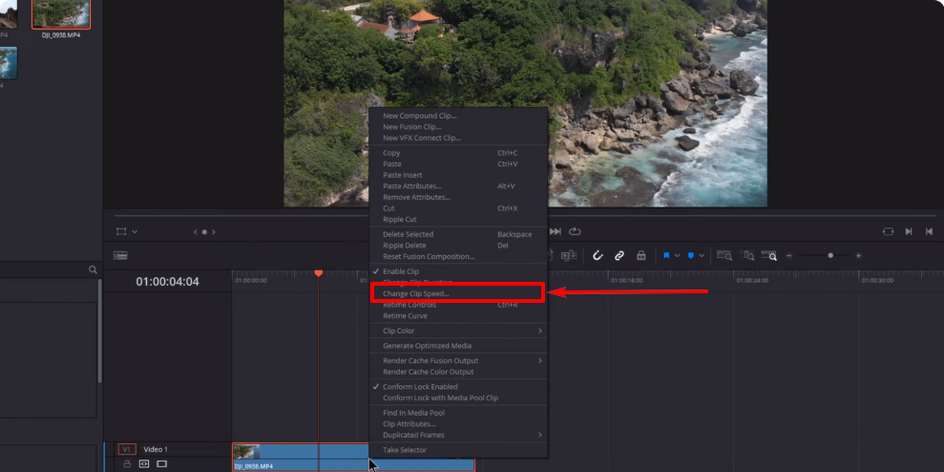Select Find In Media Pool item
The image size is (944, 472).
coord(458,413)
